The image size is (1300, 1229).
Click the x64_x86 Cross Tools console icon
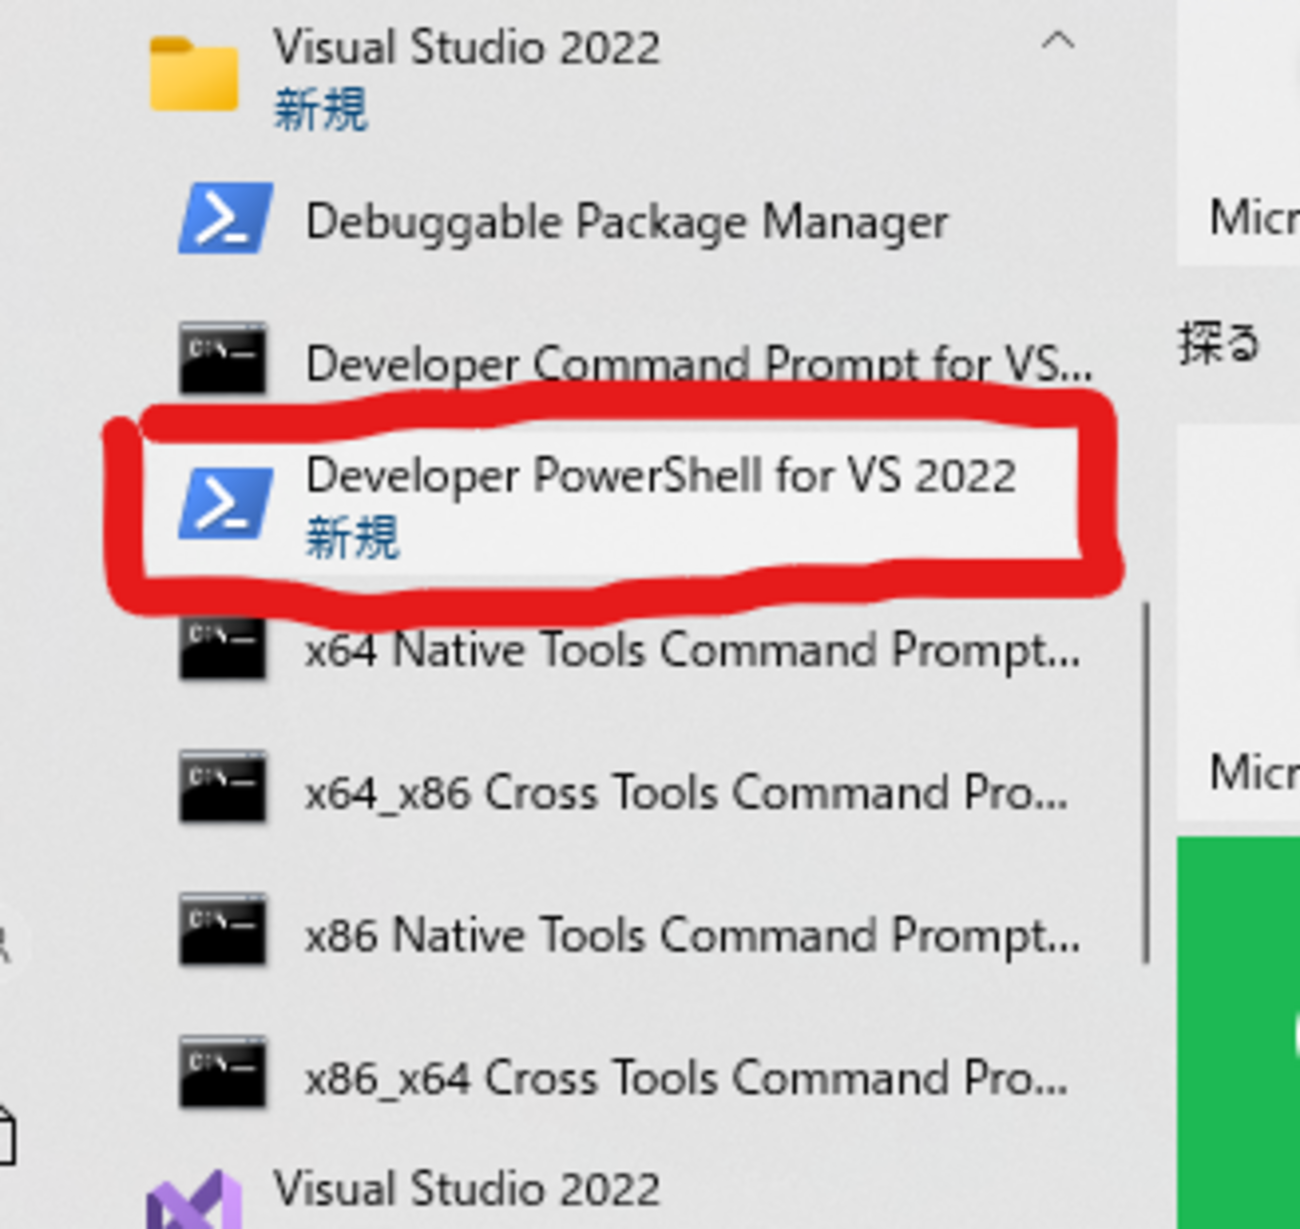(223, 787)
